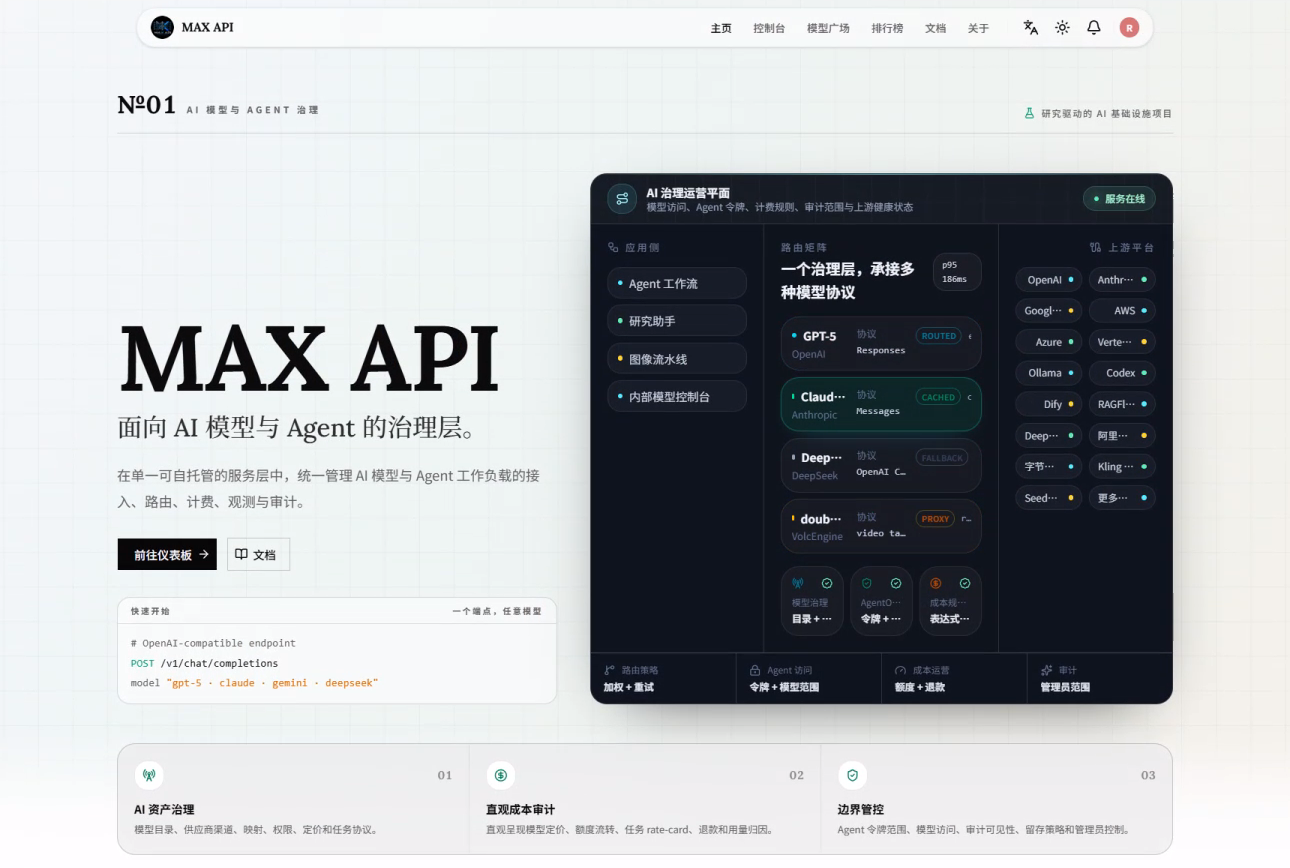Viewport: 1290px width, 868px height.
Task: Select the RAGFl… upstream chip
Action: coord(1122,405)
